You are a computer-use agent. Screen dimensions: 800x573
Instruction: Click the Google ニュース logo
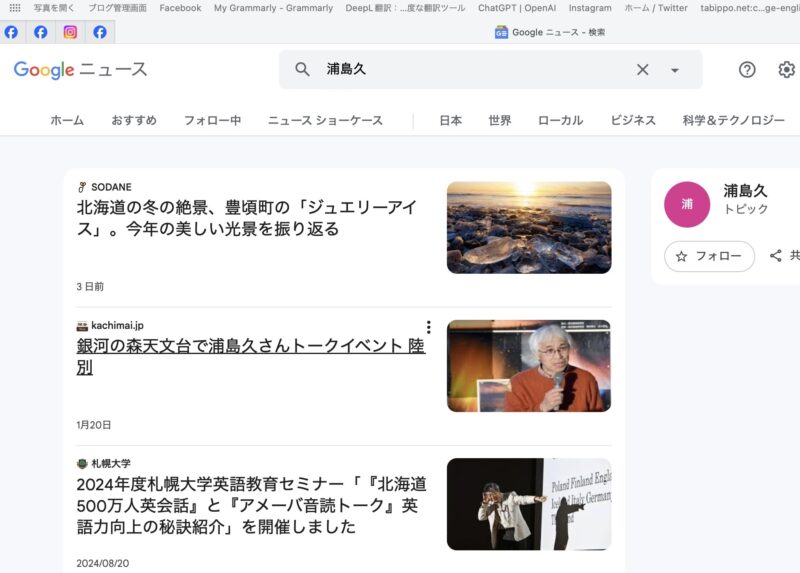pos(81,70)
